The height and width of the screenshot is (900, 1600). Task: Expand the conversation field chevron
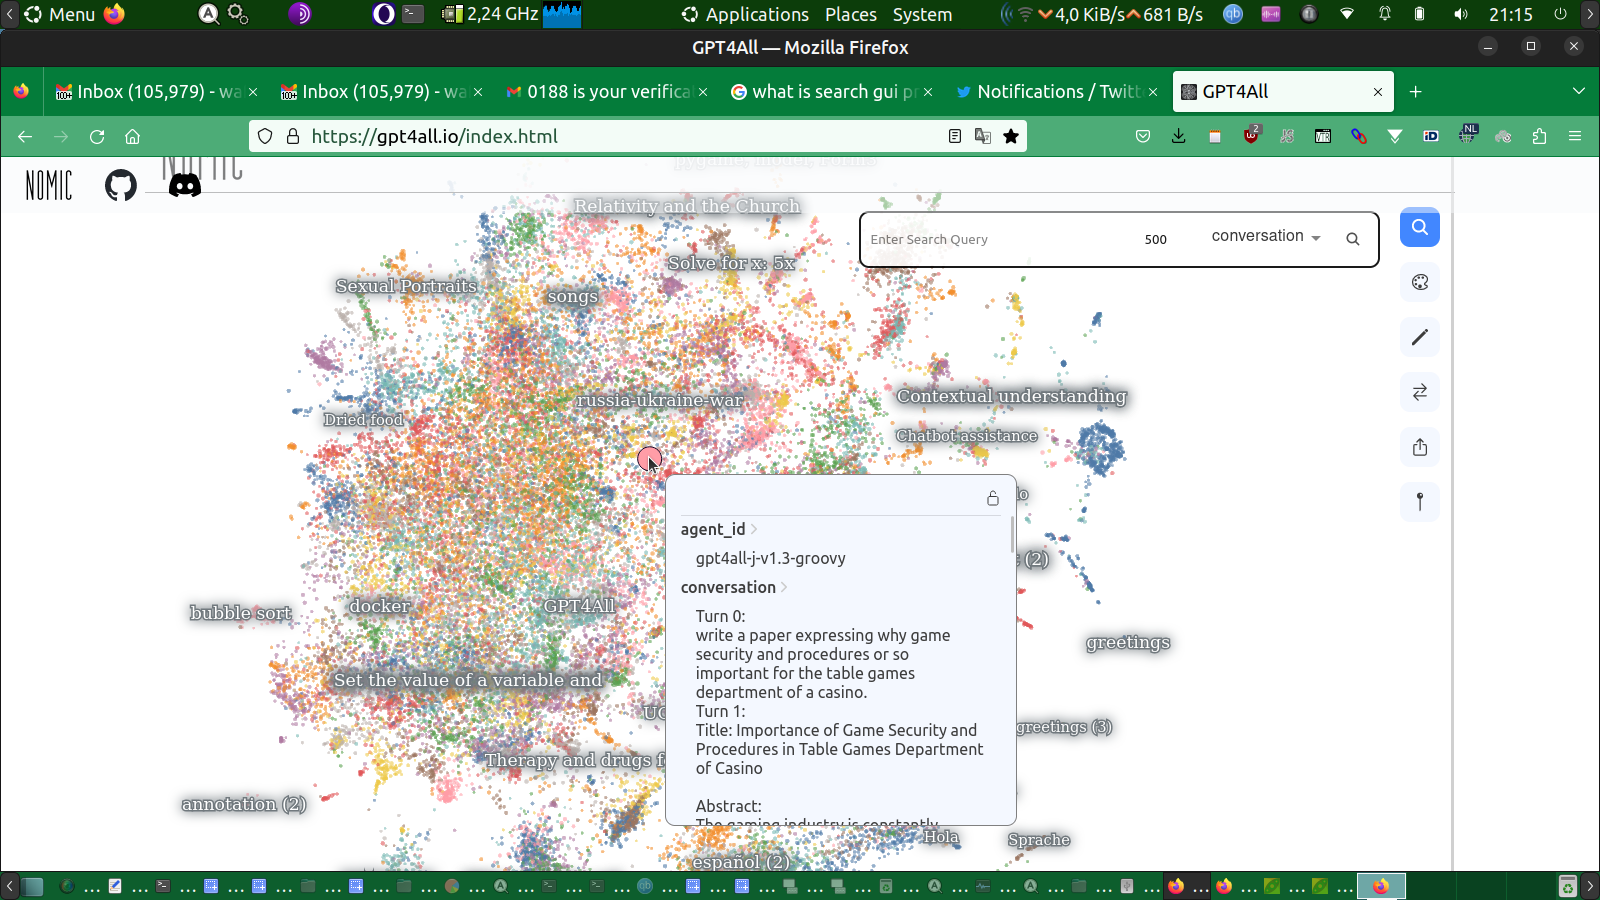(784, 587)
